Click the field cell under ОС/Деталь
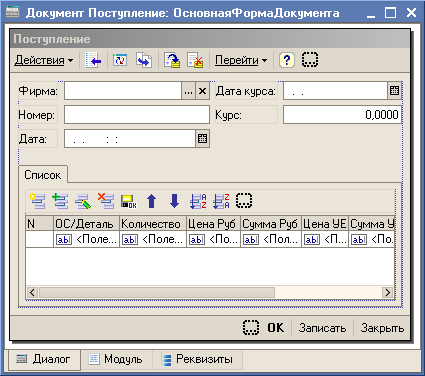The image size is (425, 376). [87, 239]
